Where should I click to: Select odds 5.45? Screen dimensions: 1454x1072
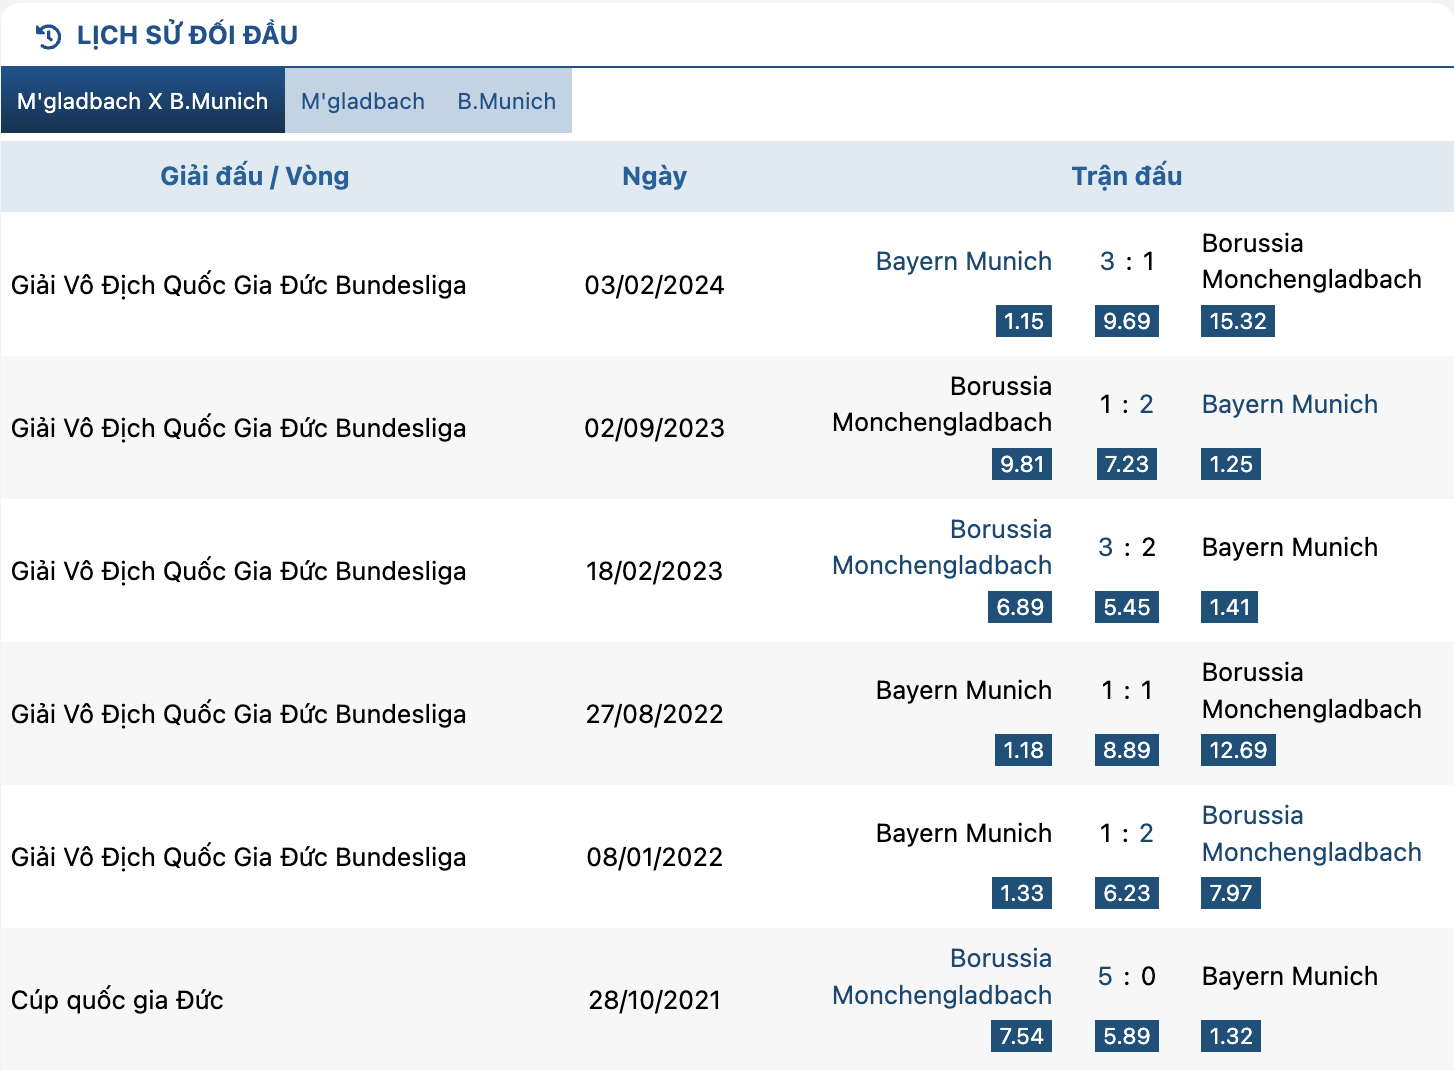click(1127, 607)
